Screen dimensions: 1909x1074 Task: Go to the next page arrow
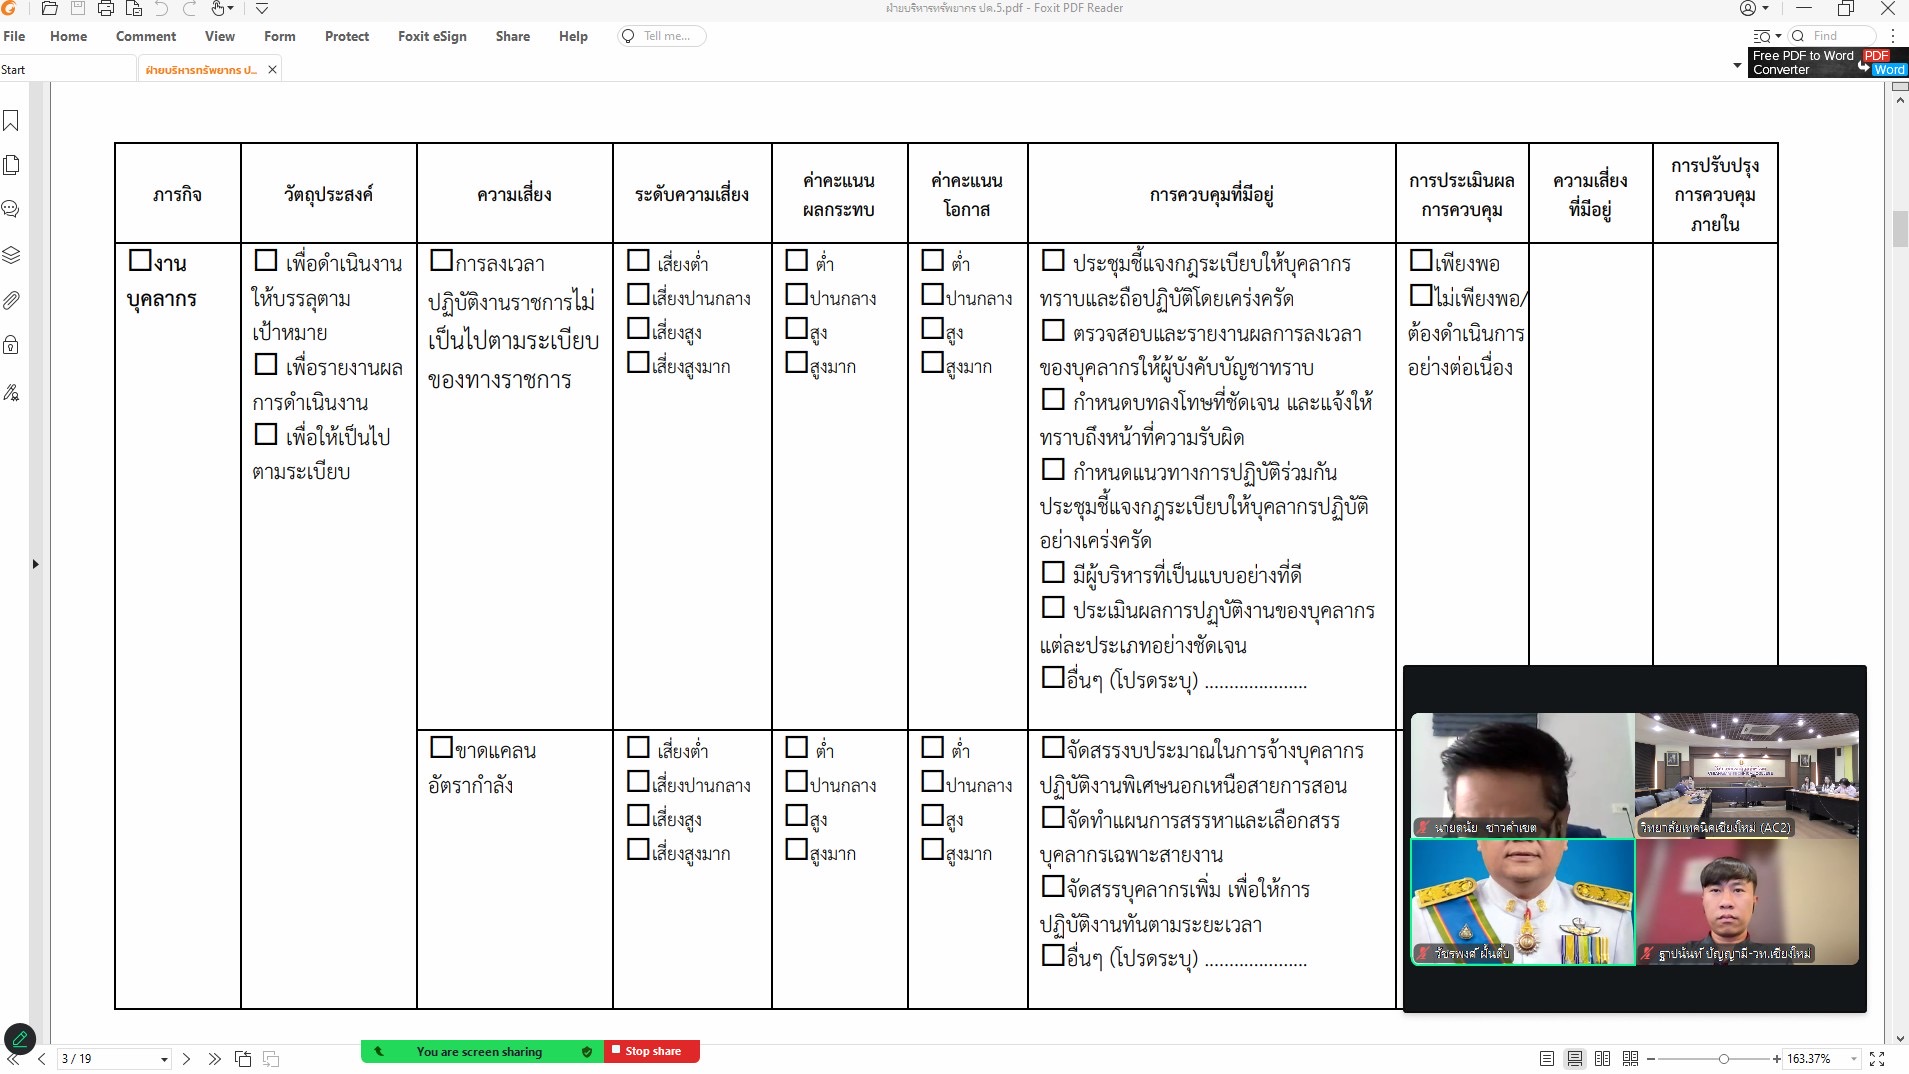click(x=187, y=1058)
